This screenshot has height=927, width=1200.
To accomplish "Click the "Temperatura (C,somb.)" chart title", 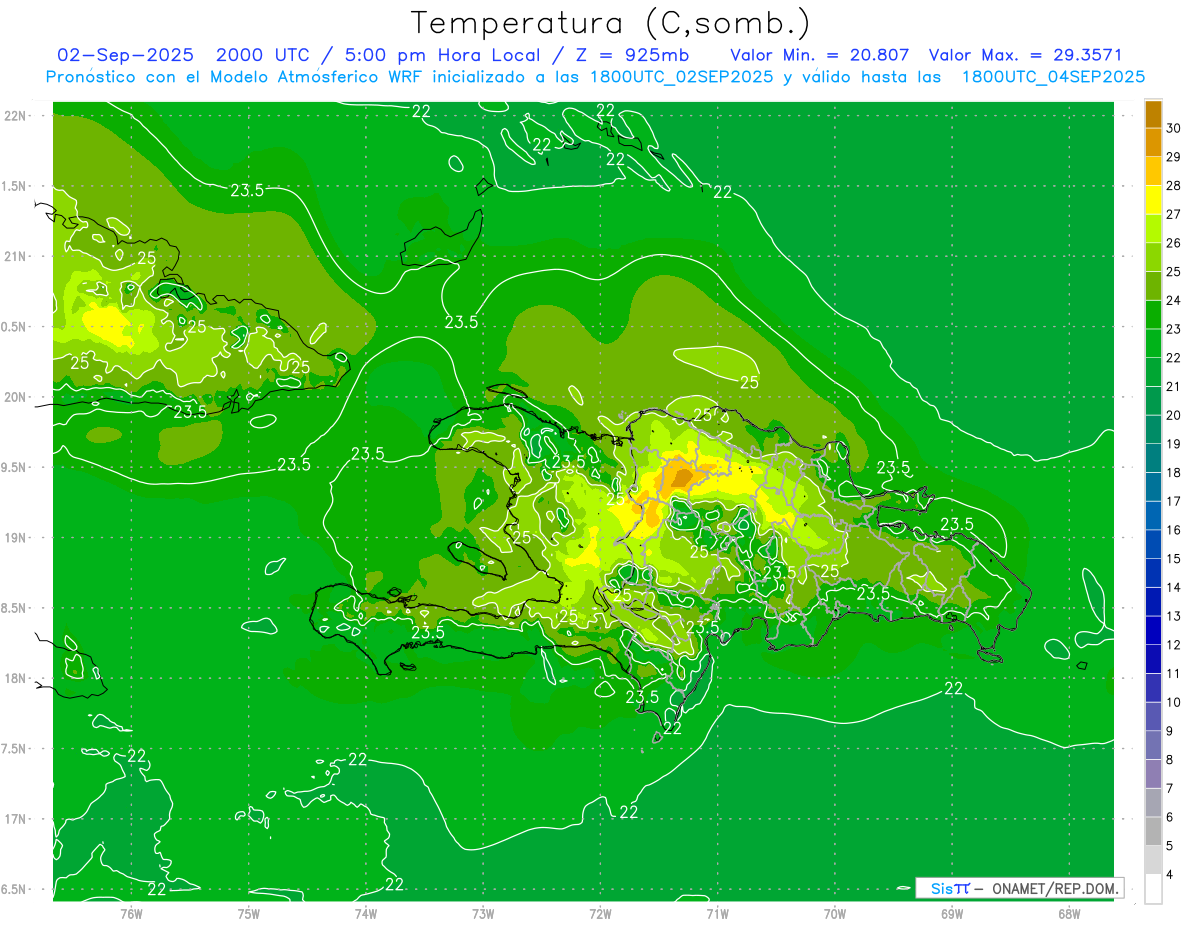I will click(x=610, y=23).
